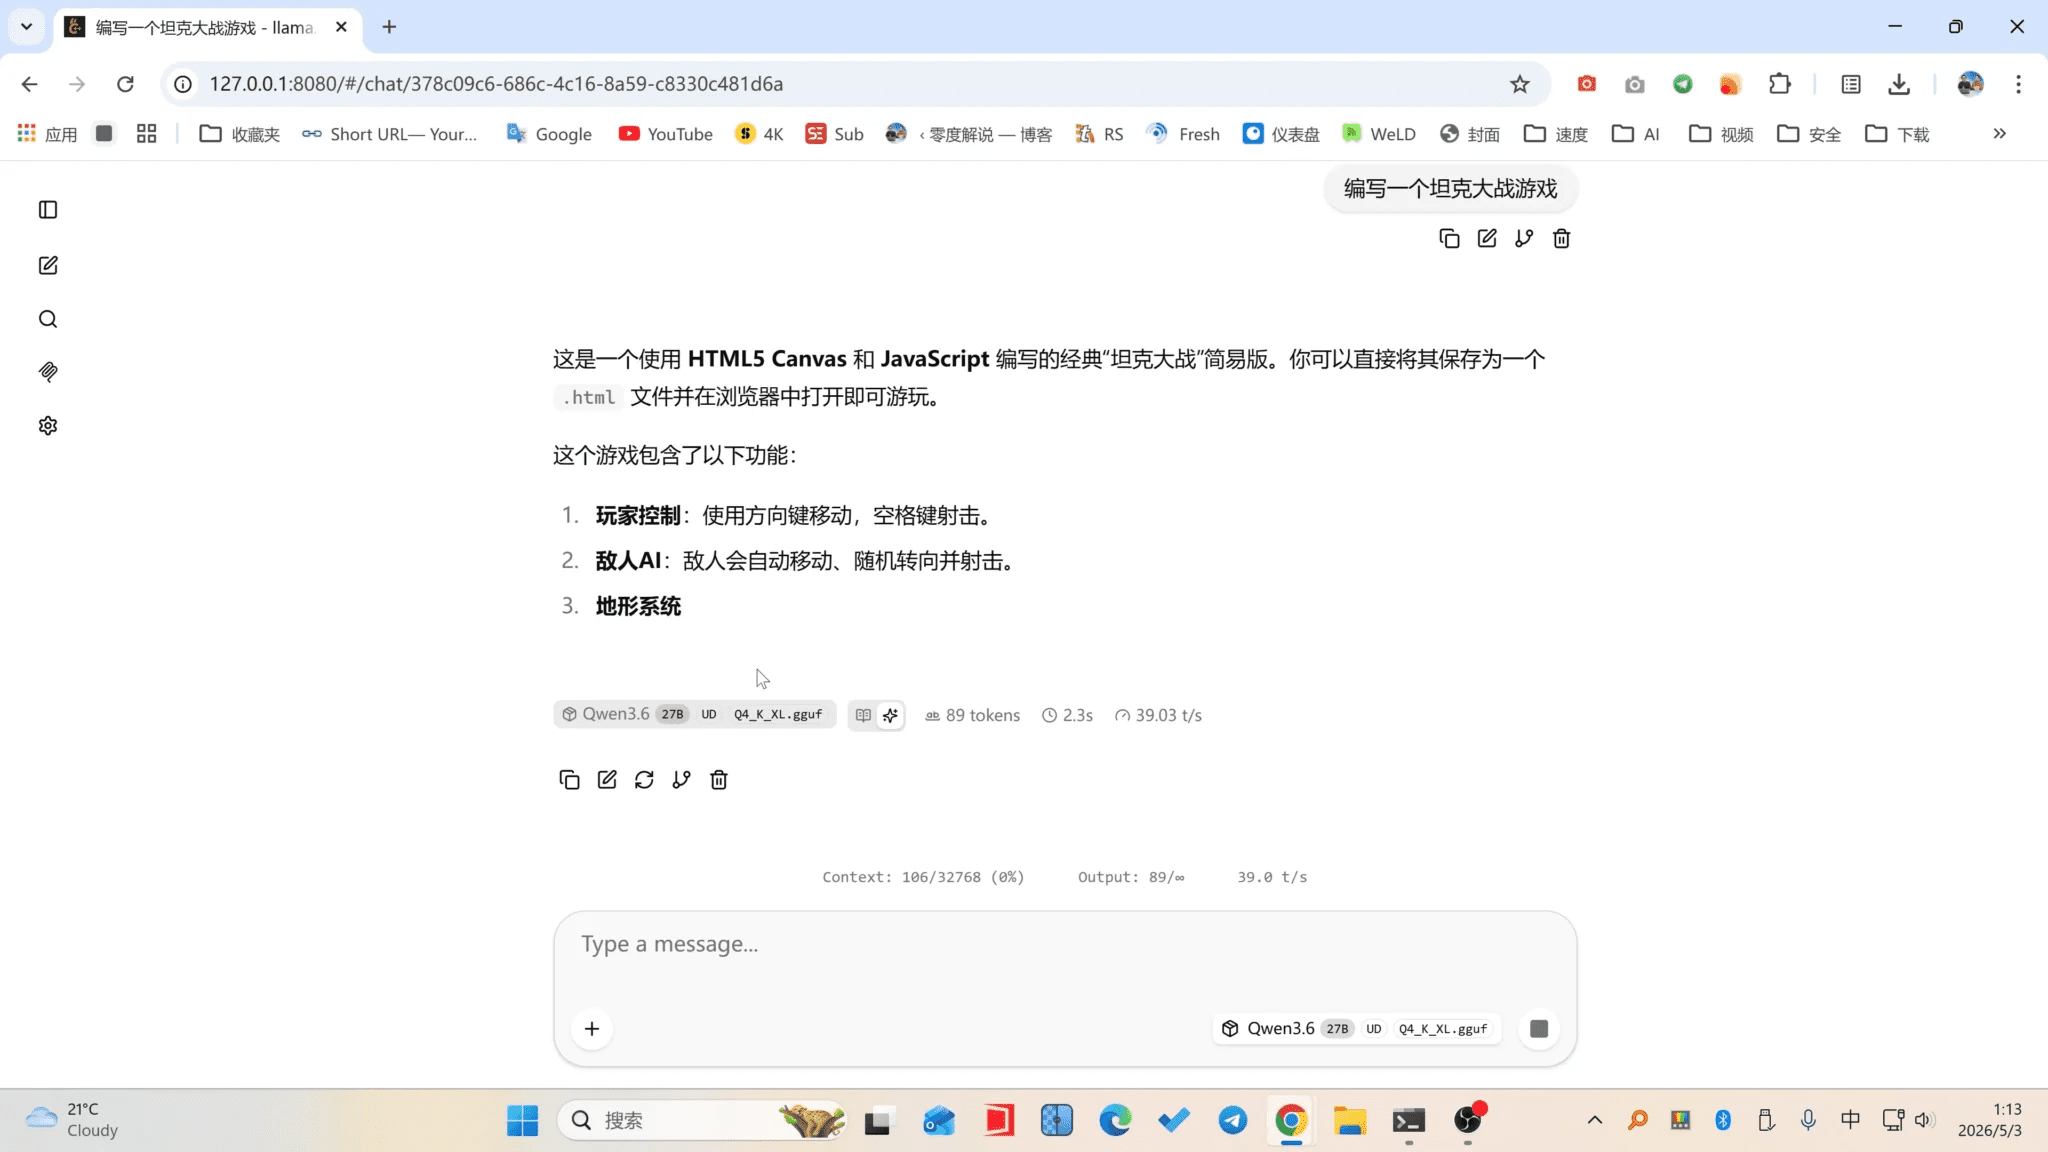Add an attachment with plus button

click(x=592, y=1029)
